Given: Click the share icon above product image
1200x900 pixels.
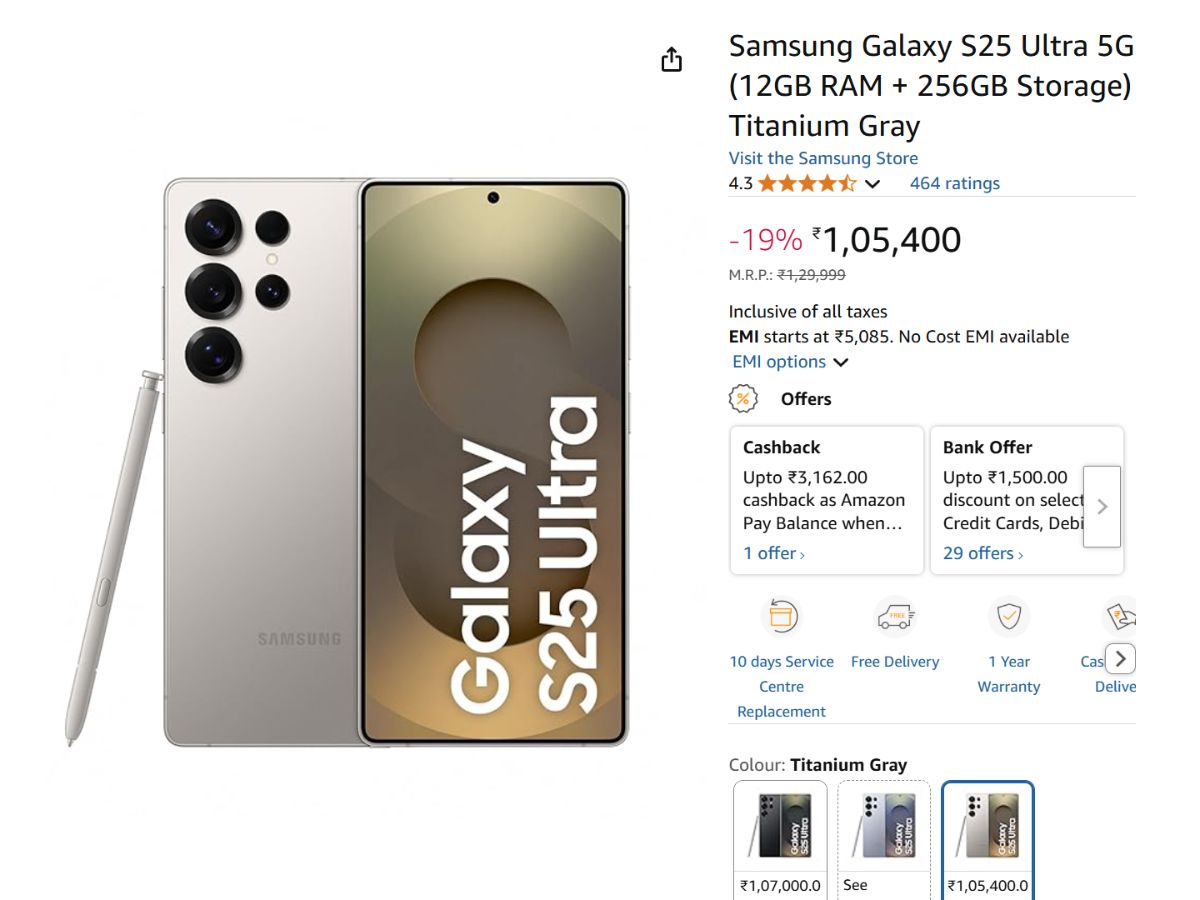Looking at the screenshot, I should click(x=672, y=60).
